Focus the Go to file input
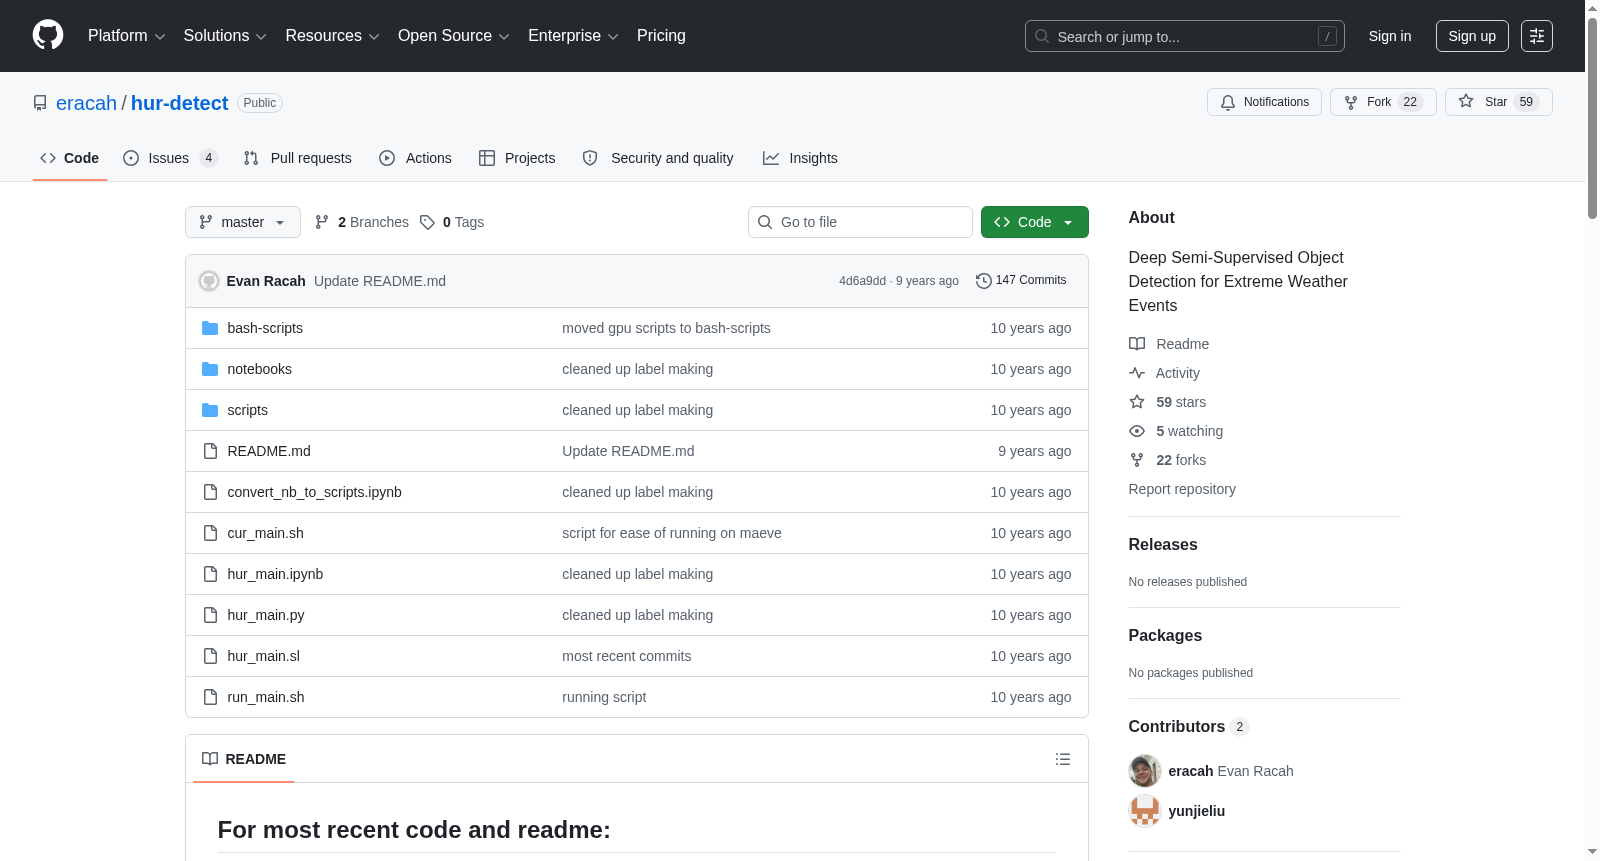 [x=860, y=222]
